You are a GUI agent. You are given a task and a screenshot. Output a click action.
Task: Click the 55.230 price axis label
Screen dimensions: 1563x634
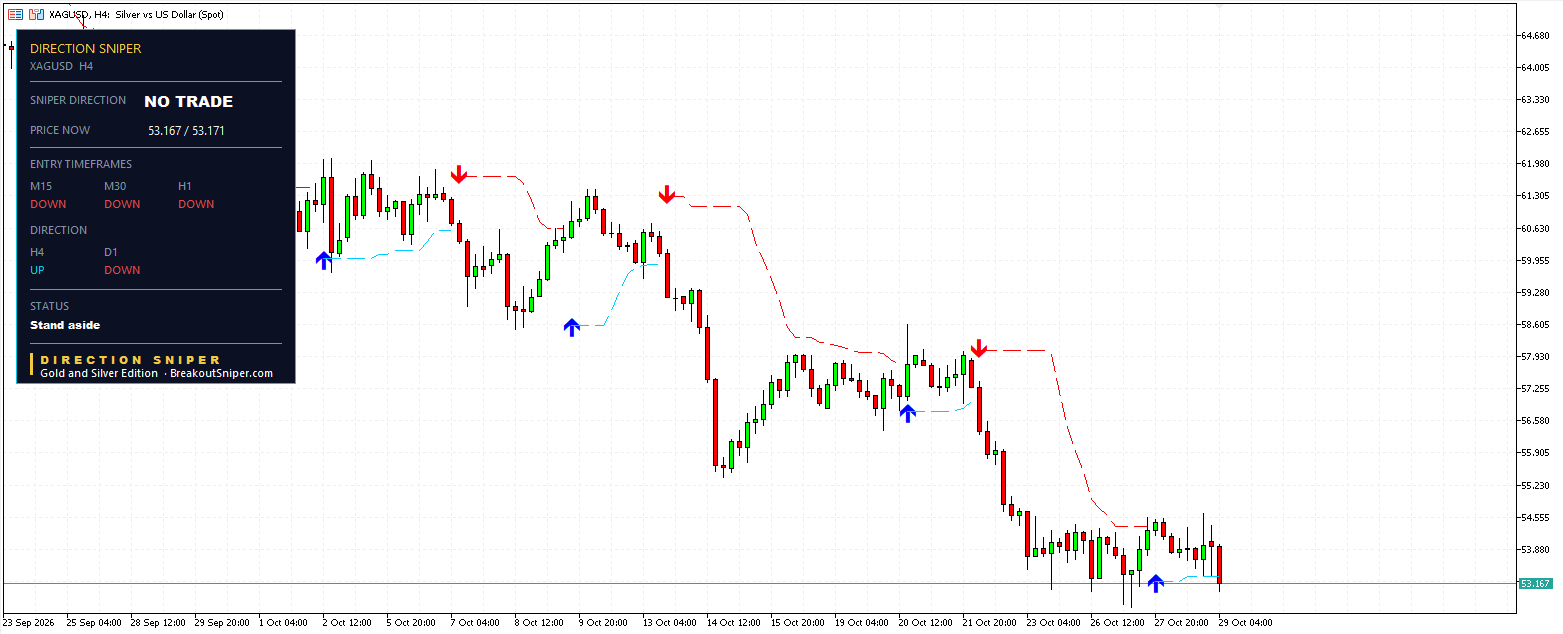[x=1535, y=485]
